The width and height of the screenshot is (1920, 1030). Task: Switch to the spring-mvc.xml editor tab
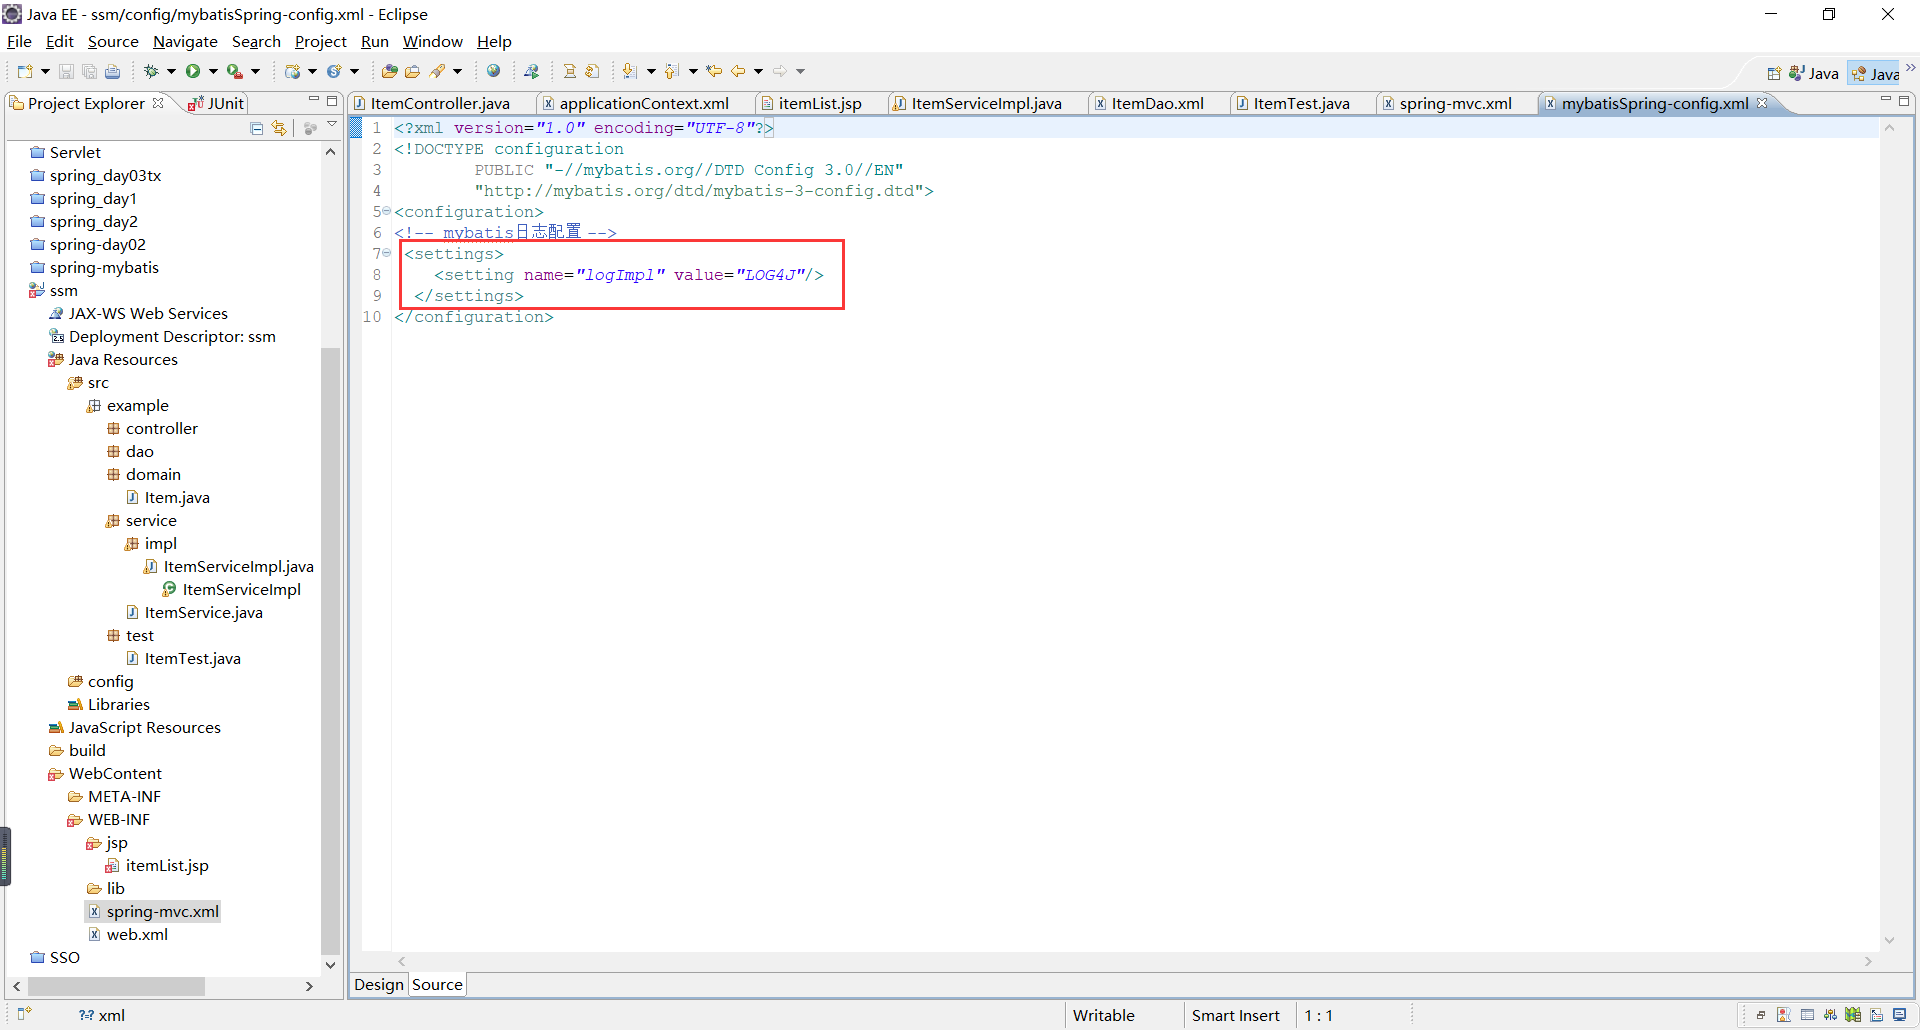(1447, 103)
